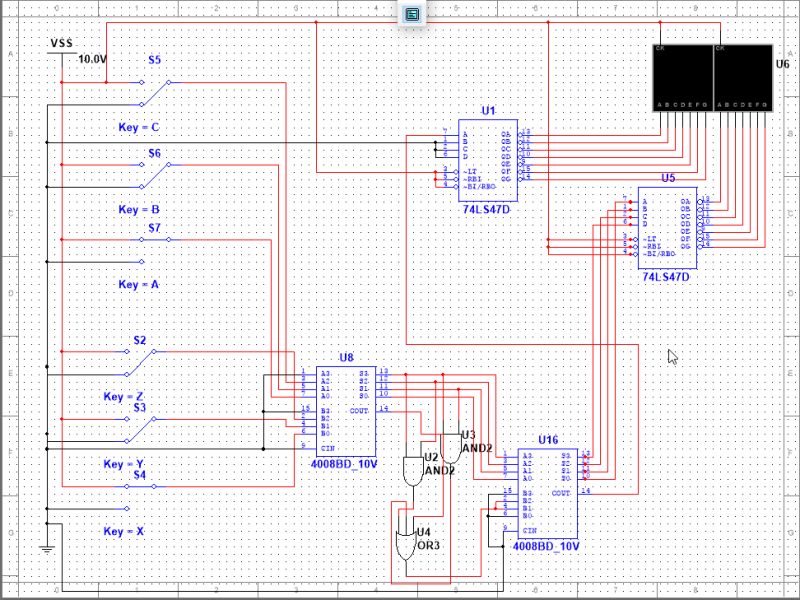The width and height of the screenshot is (800, 600).
Task: Select the U5 74LS47D decoder chip
Action: click(667, 225)
